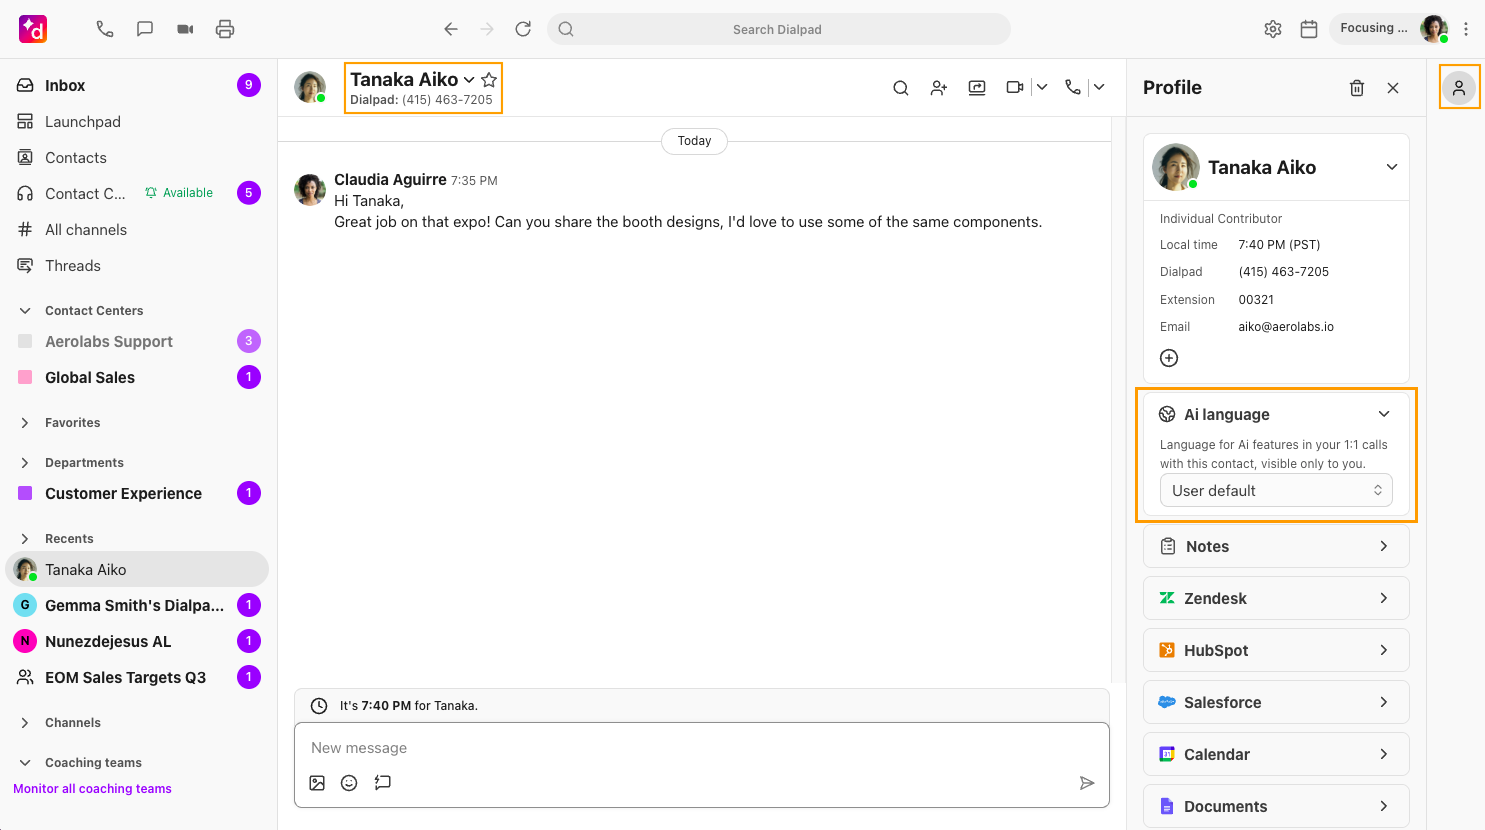Go back with the left arrow
1485x830 pixels.
click(x=451, y=29)
